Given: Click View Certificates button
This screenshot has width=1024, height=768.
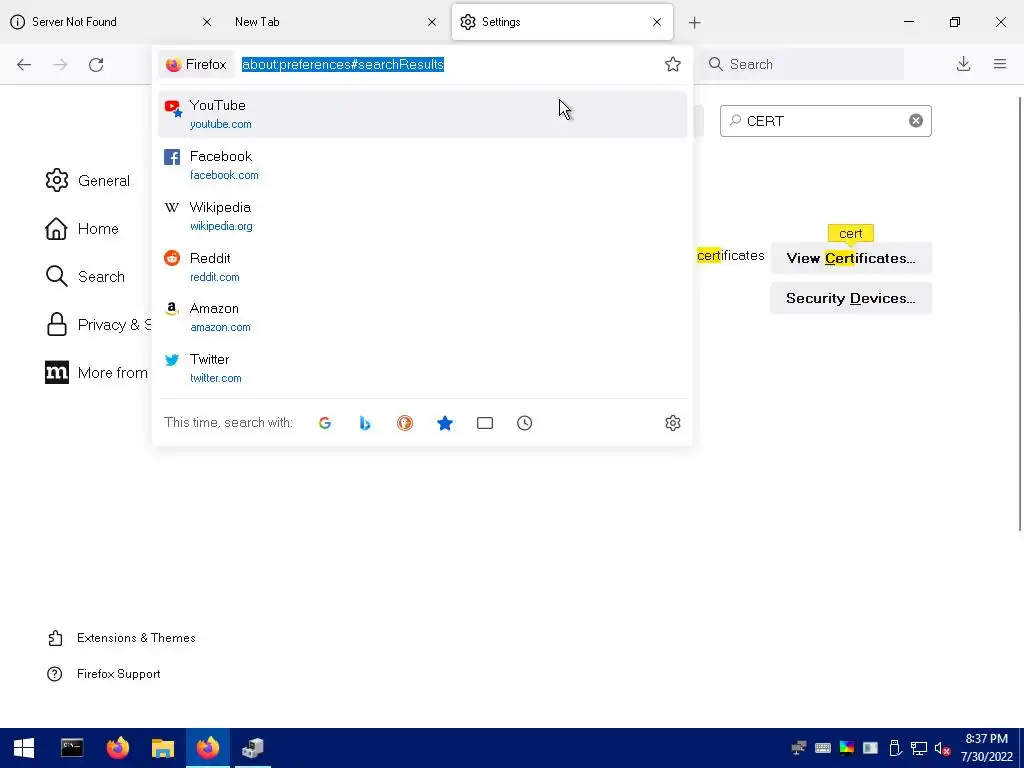Looking at the screenshot, I should [851, 258].
